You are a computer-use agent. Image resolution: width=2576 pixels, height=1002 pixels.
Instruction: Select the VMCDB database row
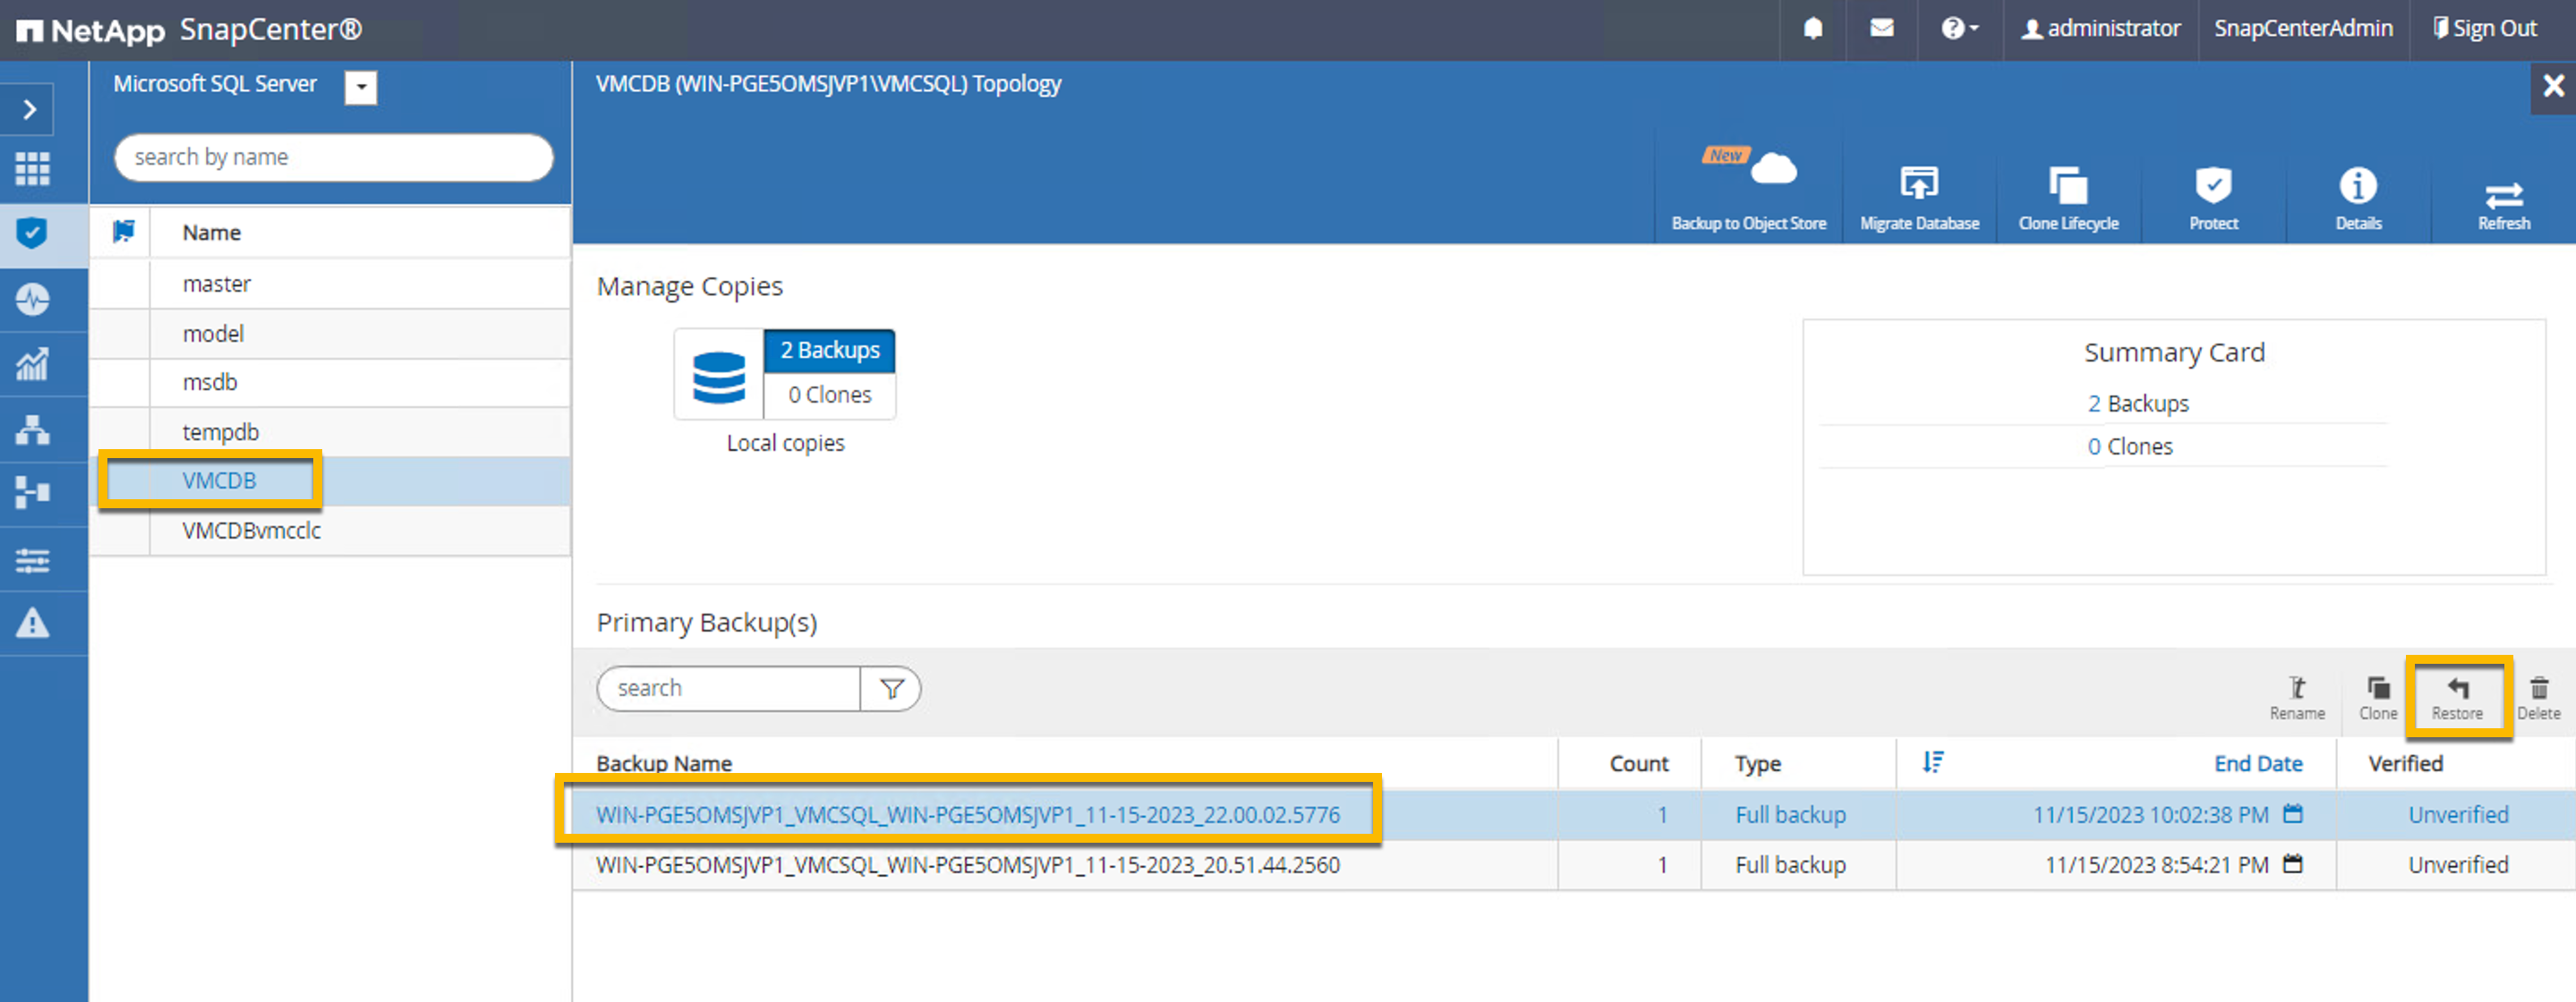coord(330,481)
